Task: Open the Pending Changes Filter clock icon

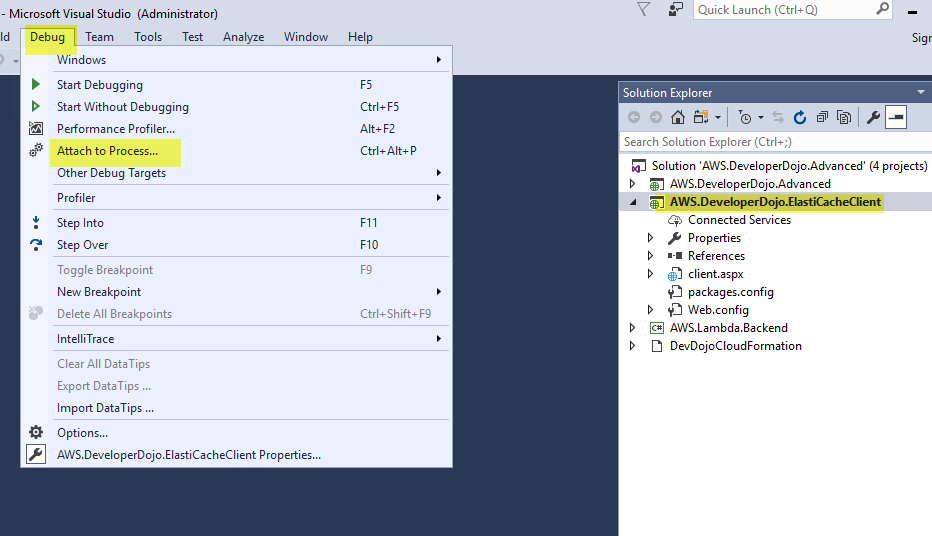Action: pyautogui.click(x=744, y=117)
